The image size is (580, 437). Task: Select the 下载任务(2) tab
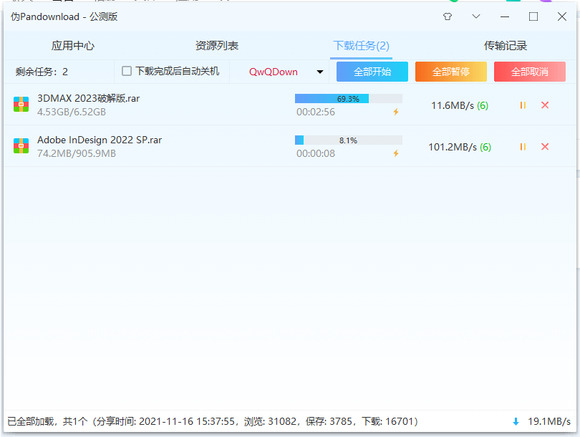[361, 46]
